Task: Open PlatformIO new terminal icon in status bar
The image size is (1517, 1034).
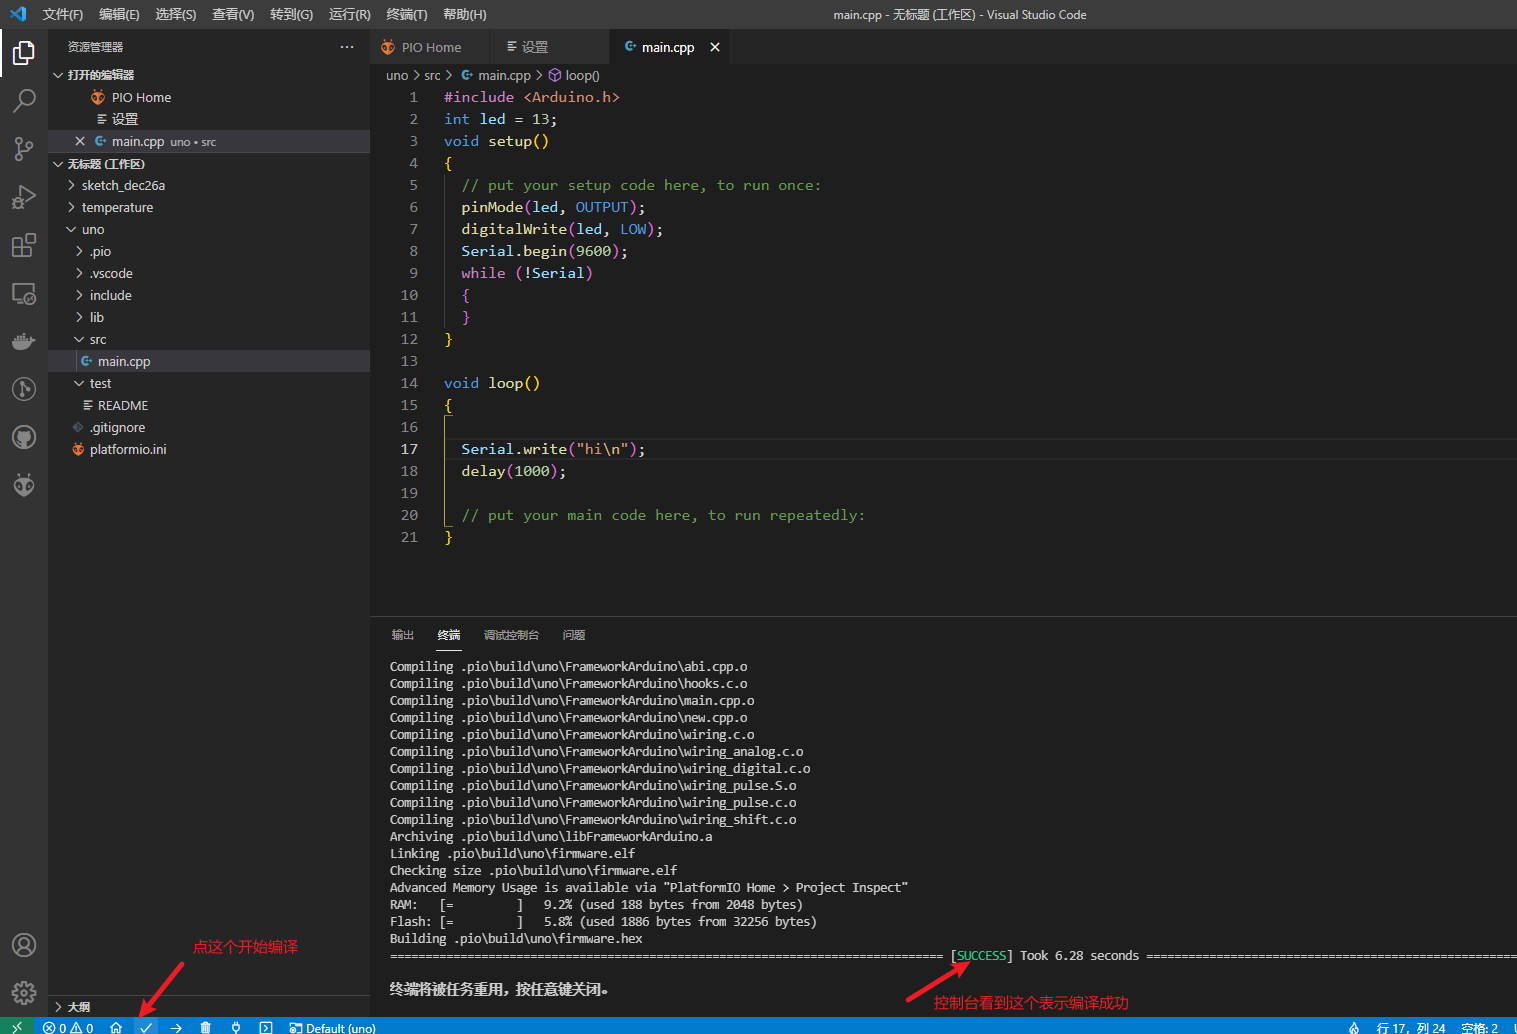Action: (x=265, y=1027)
